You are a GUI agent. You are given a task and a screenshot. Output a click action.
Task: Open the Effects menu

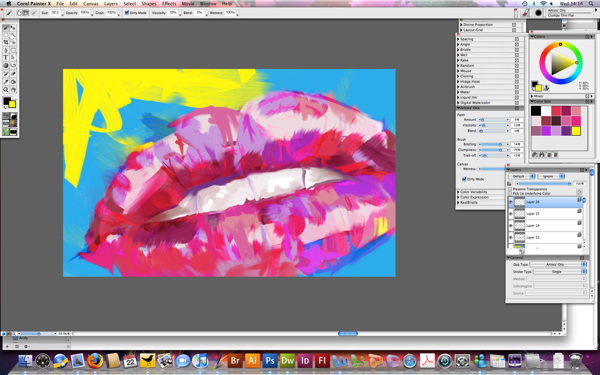[x=169, y=3]
